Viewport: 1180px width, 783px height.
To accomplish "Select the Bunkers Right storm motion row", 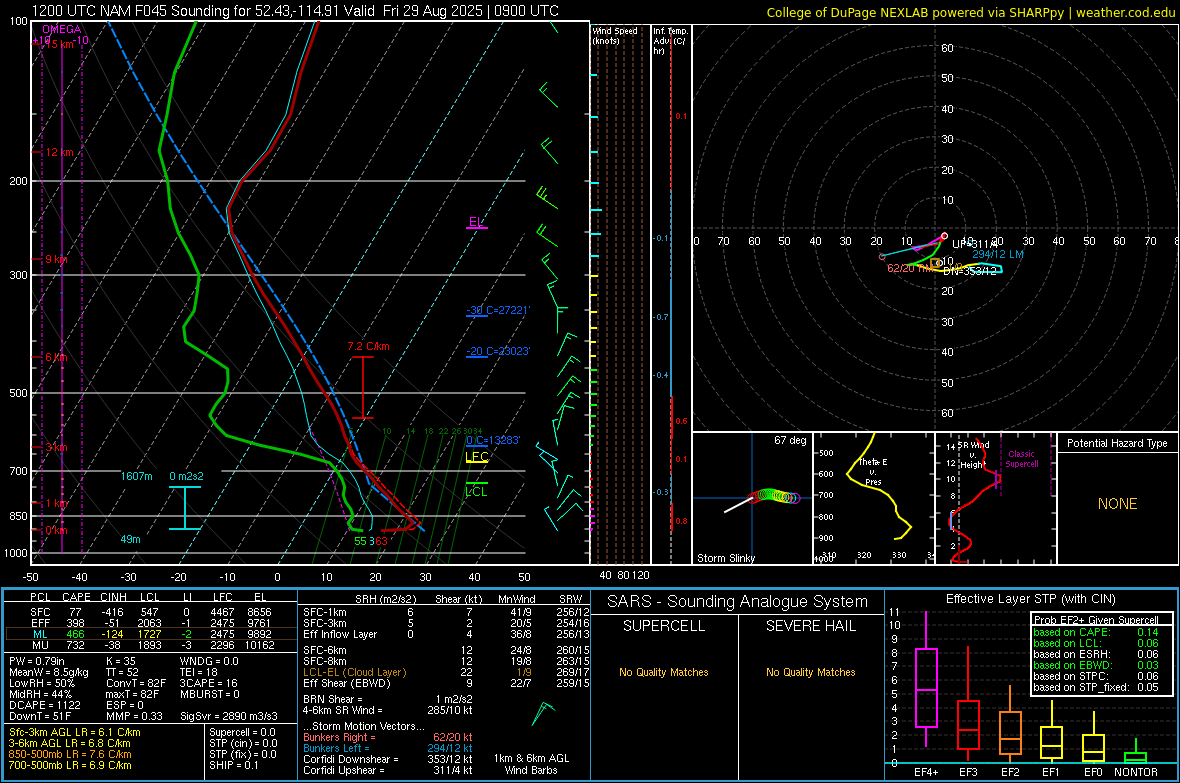I will (x=388, y=737).
